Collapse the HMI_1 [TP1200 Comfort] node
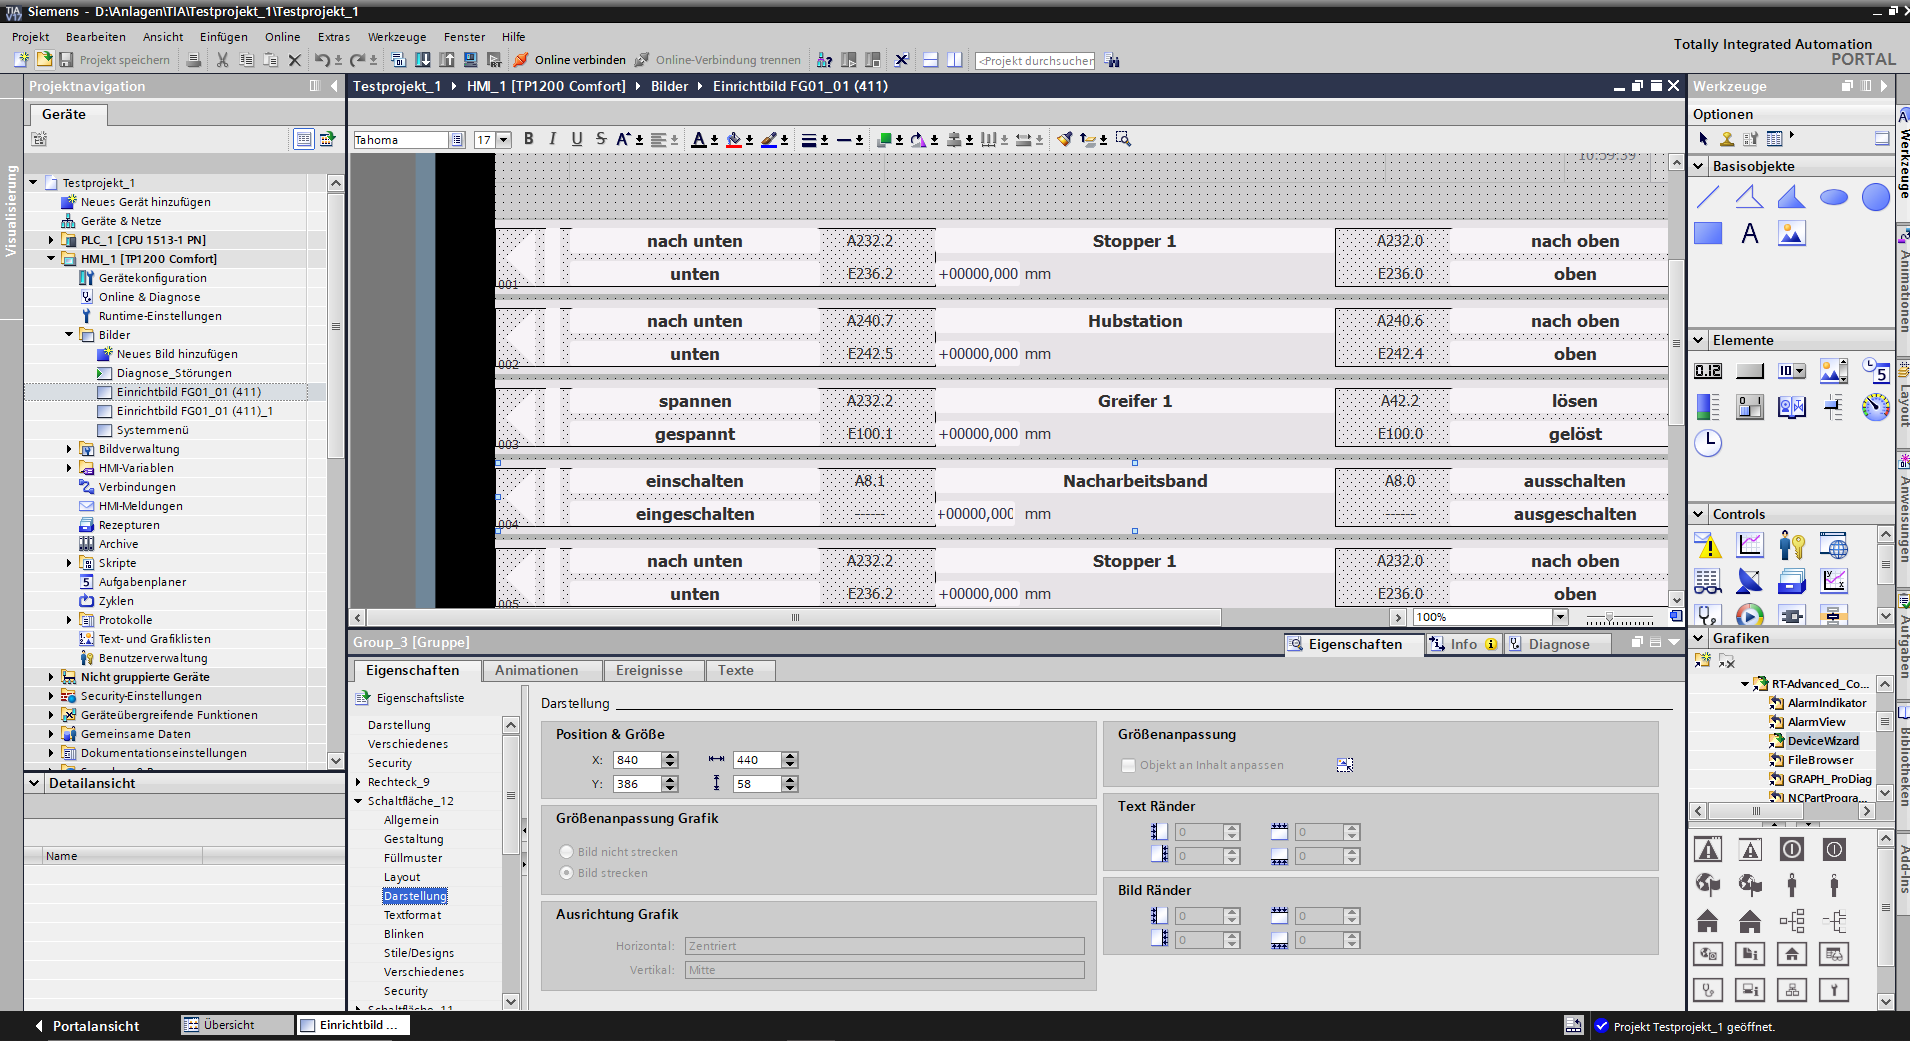Viewport: 1910px width, 1041px height. coord(51,259)
